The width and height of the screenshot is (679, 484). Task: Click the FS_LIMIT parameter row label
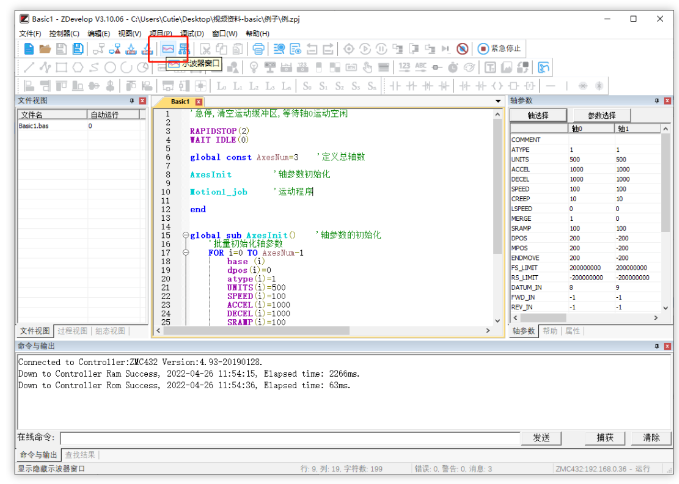coord(524,268)
